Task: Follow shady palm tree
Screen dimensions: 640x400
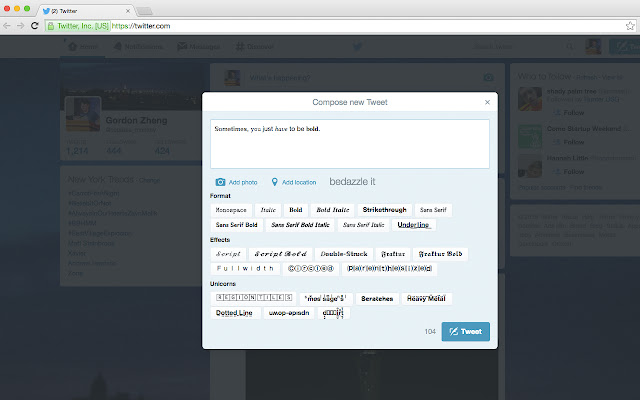Action: (x=569, y=112)
